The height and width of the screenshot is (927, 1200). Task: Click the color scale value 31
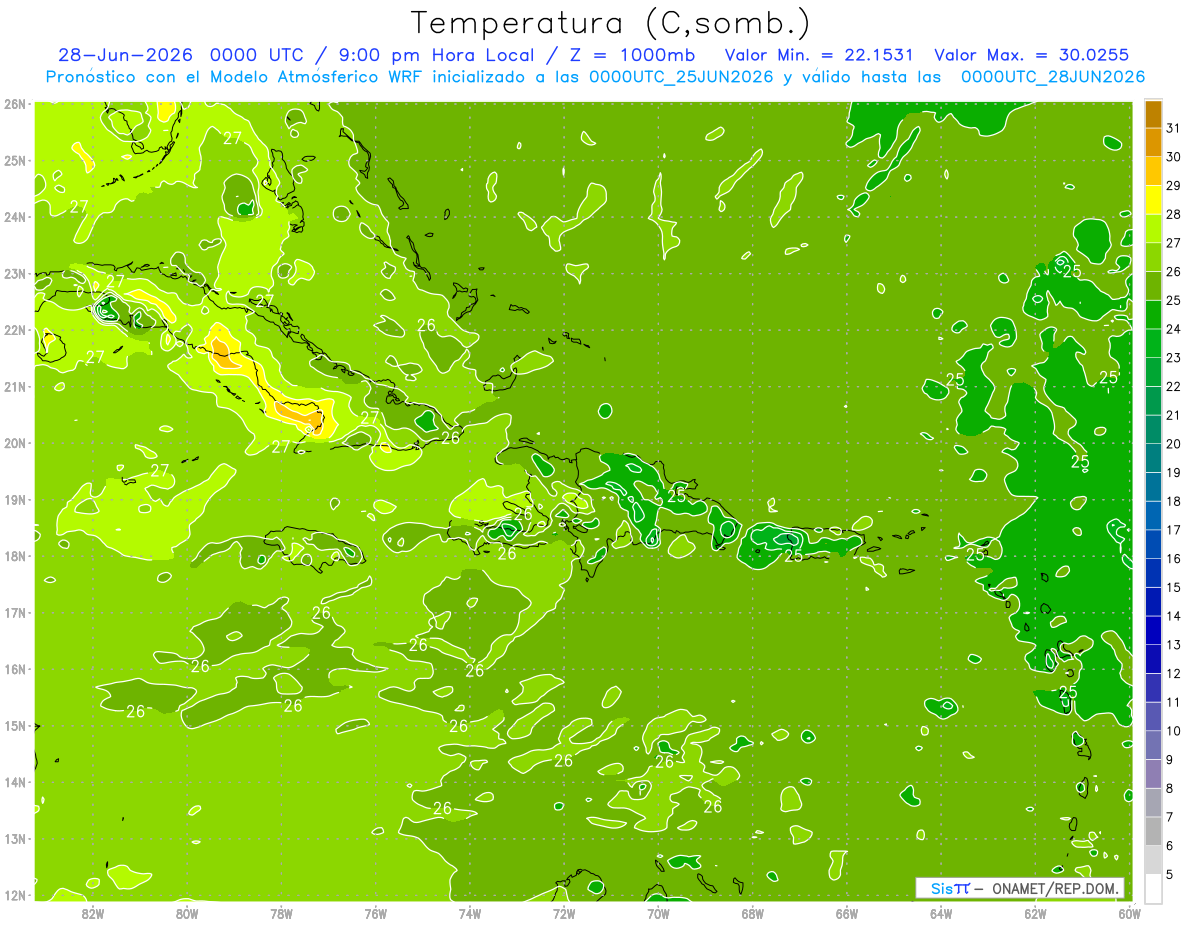tap(1174, 128)
